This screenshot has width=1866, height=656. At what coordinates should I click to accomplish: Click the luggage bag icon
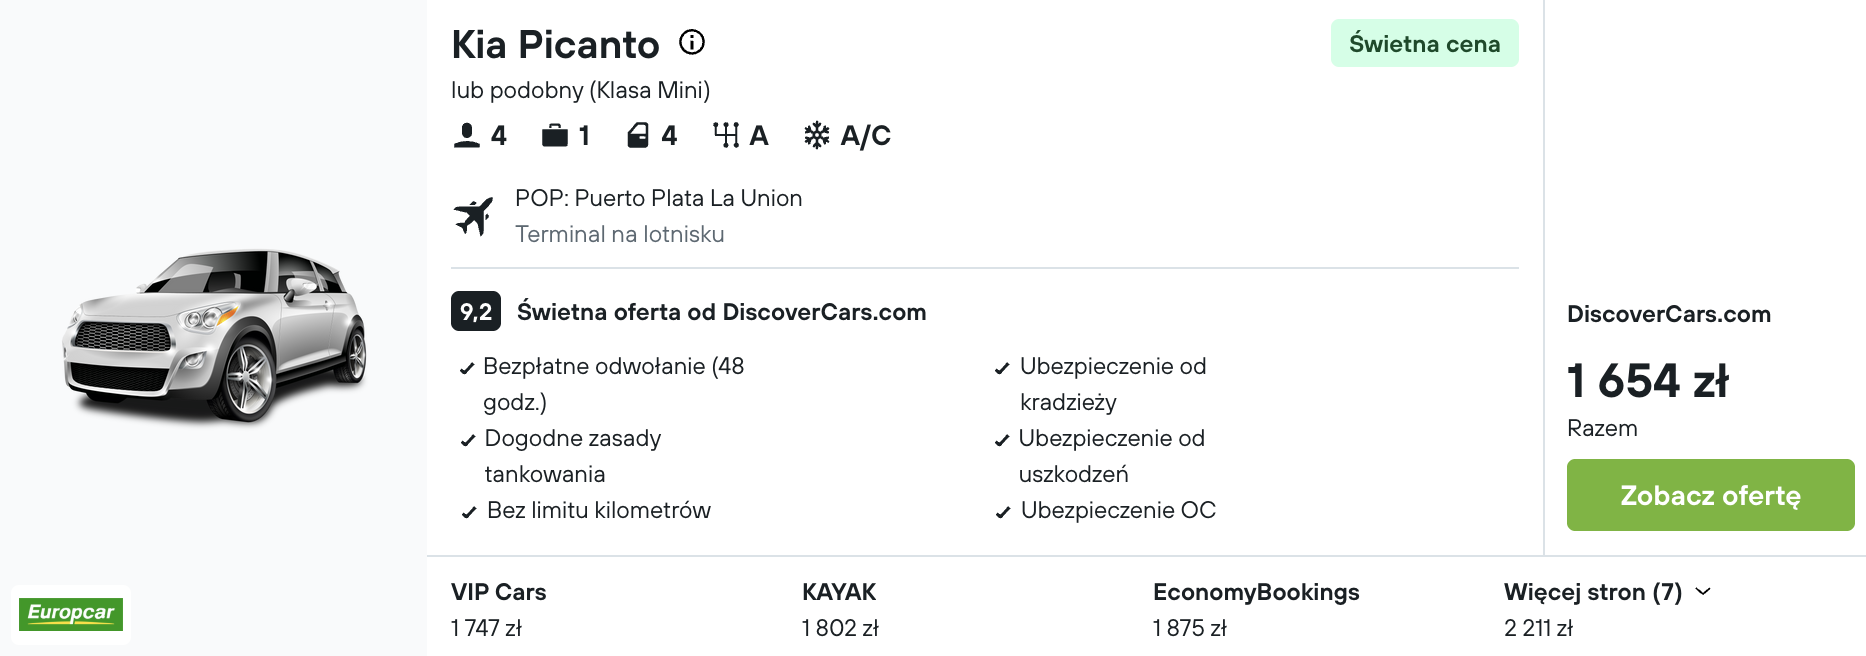[554, 135]
